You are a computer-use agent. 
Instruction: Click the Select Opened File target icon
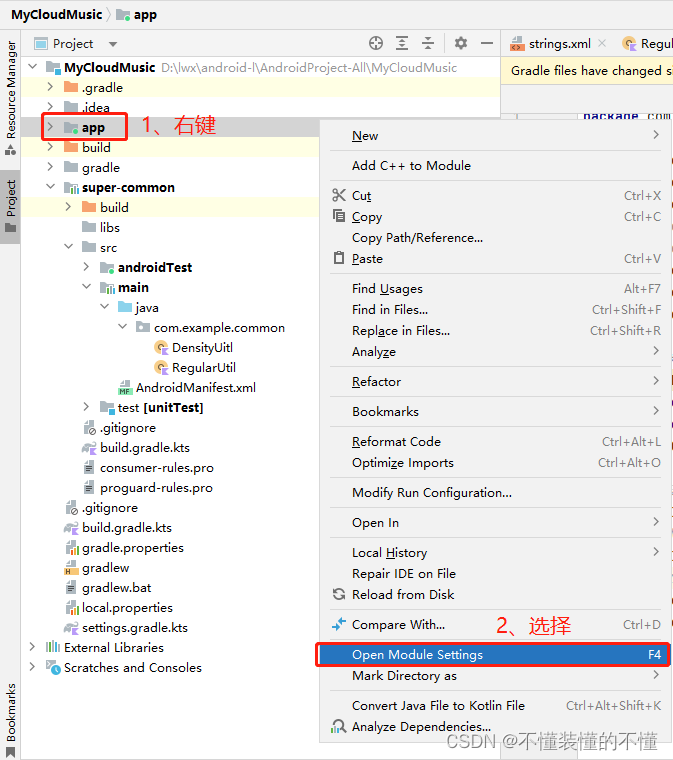(376, 44)
